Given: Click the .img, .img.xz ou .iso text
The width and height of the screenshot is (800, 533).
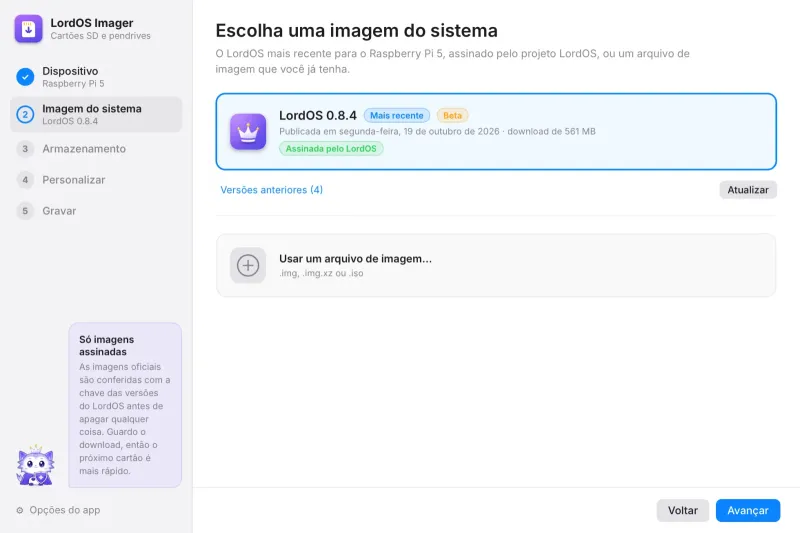Looking at the screenshot, I should coord(321,273).
